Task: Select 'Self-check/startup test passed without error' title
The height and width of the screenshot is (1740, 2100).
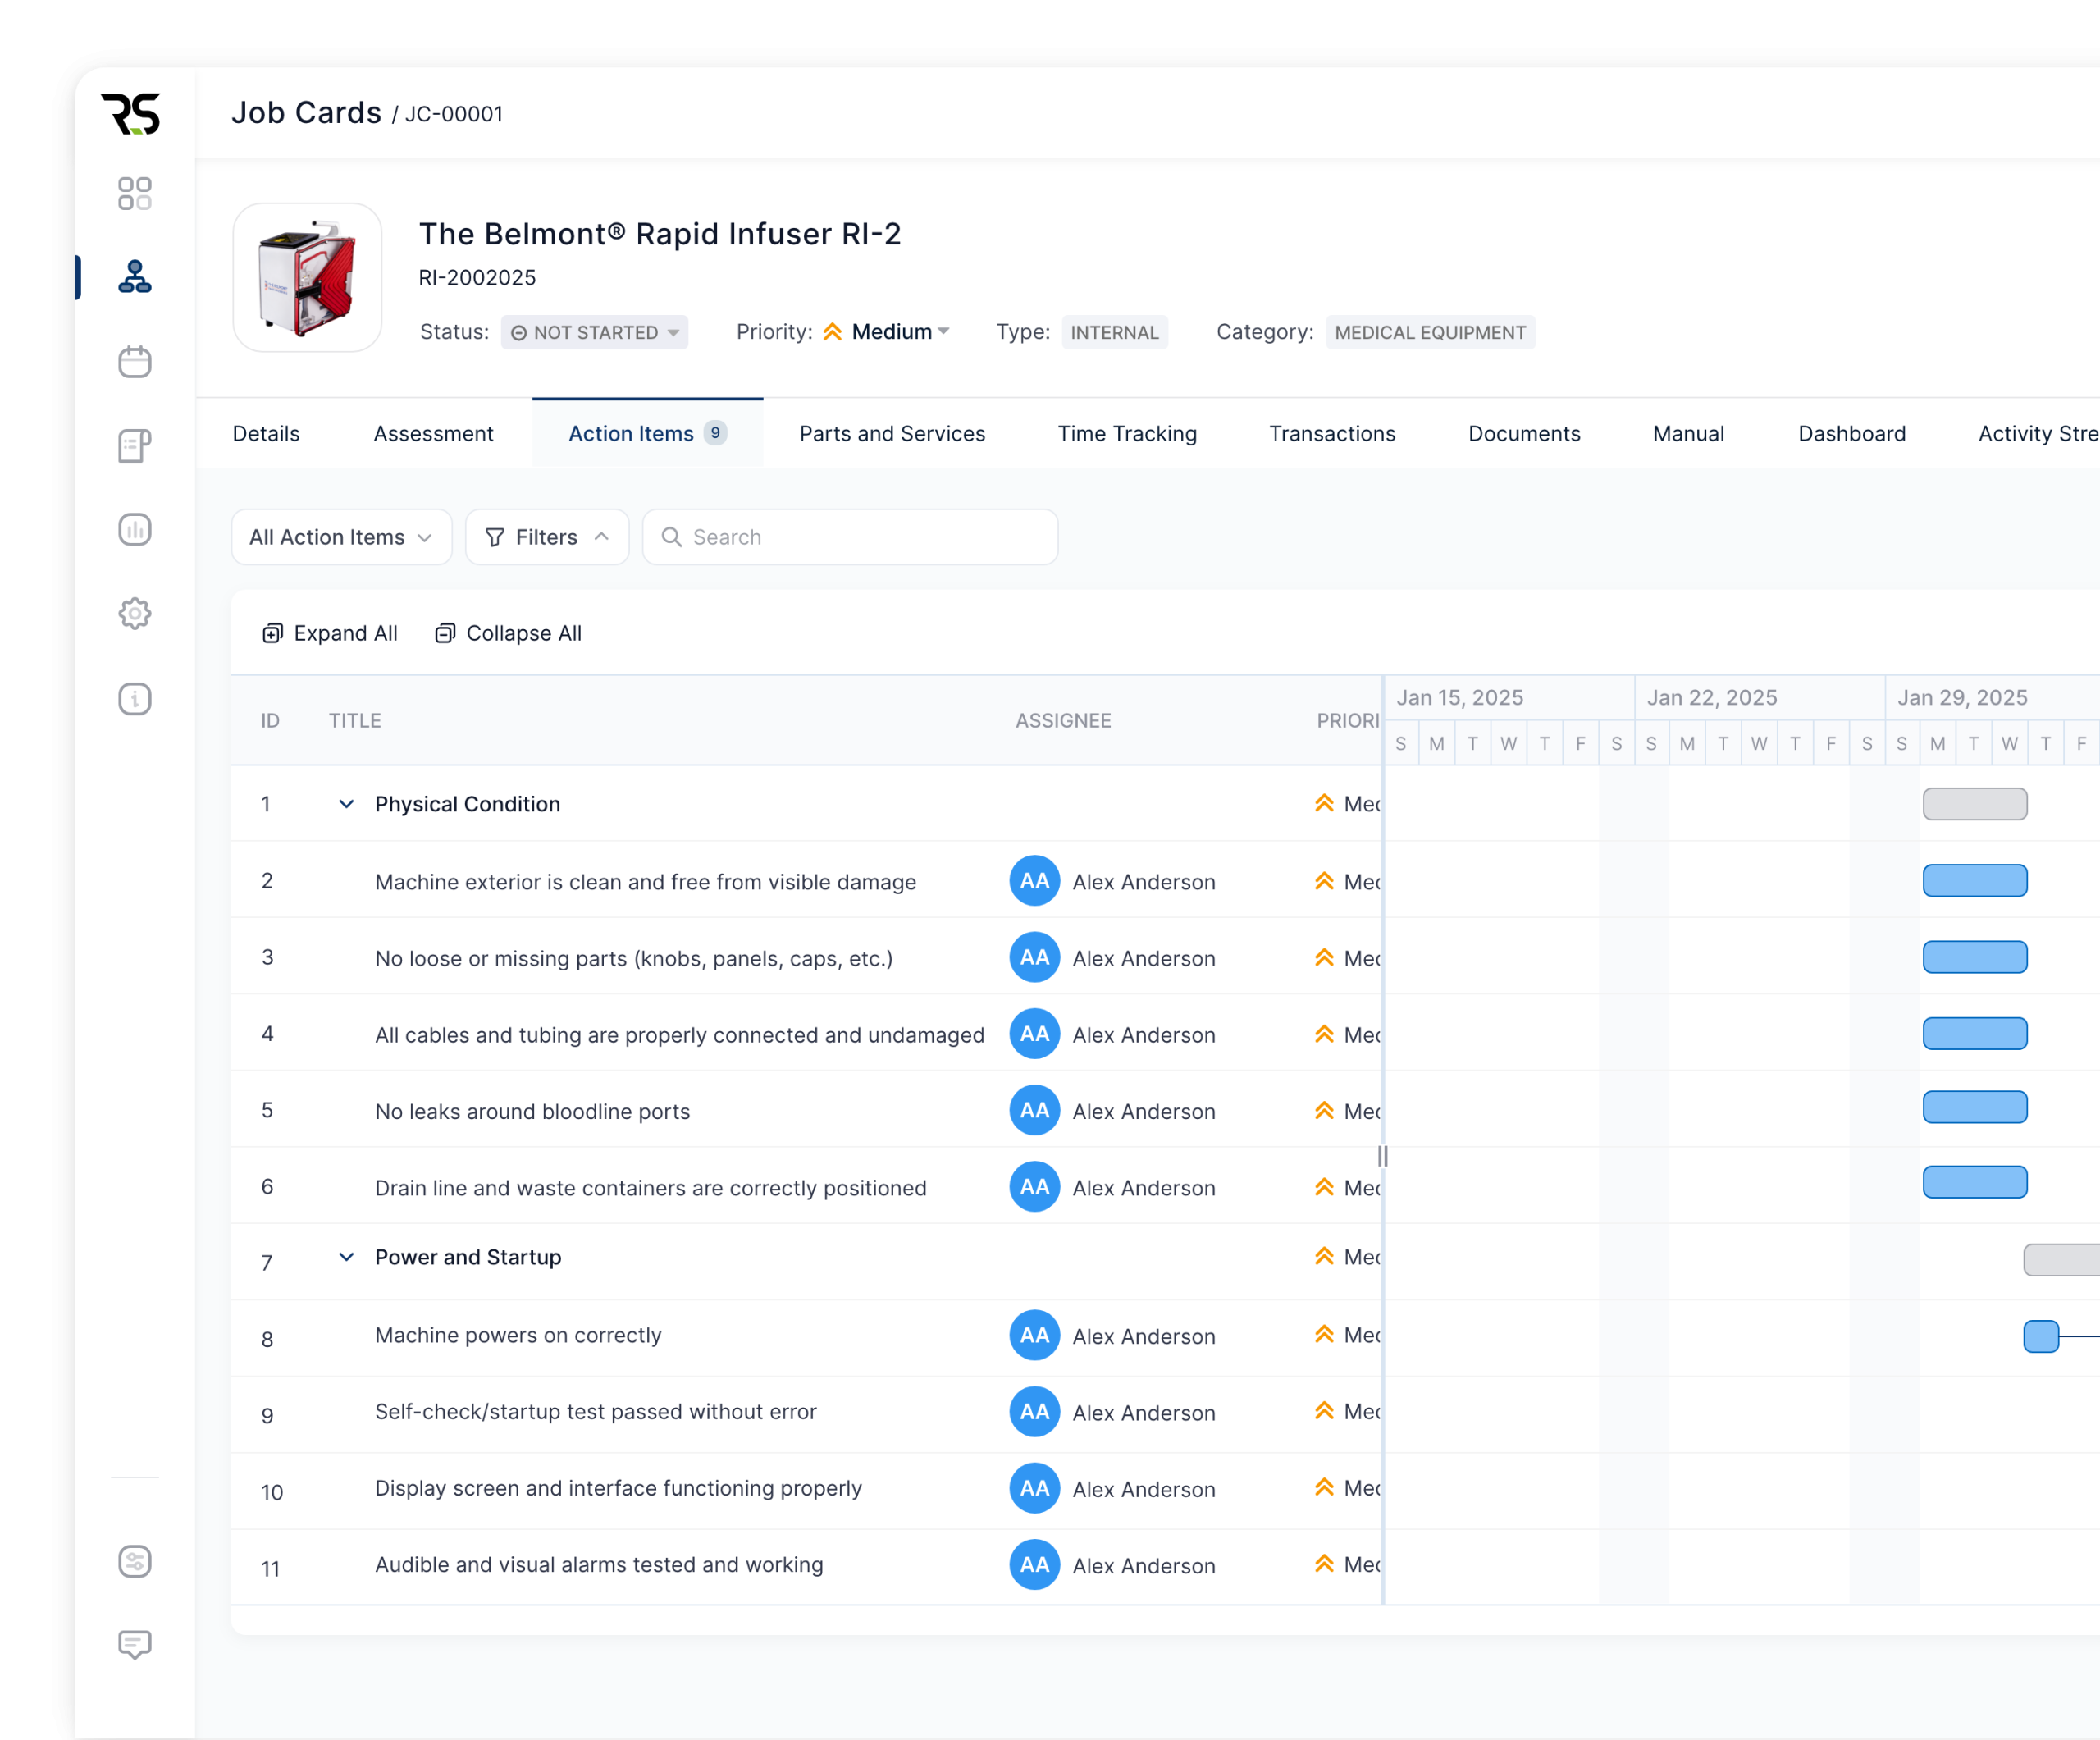Action: (596, 1411)
